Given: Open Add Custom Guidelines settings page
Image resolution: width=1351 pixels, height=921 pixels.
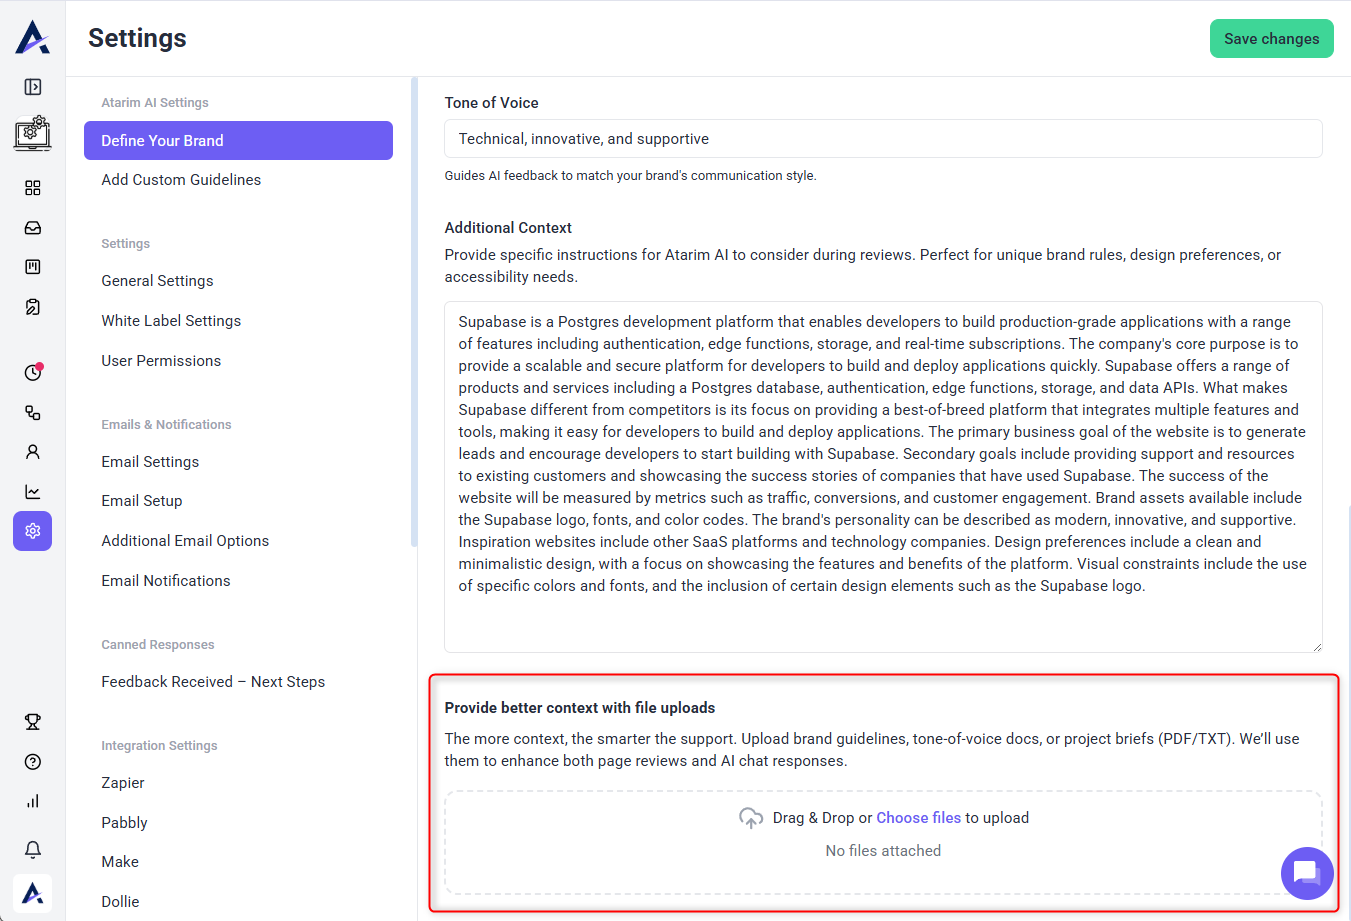Looking at the screenshot, I should pyautogui.click(x=181, y=180).
